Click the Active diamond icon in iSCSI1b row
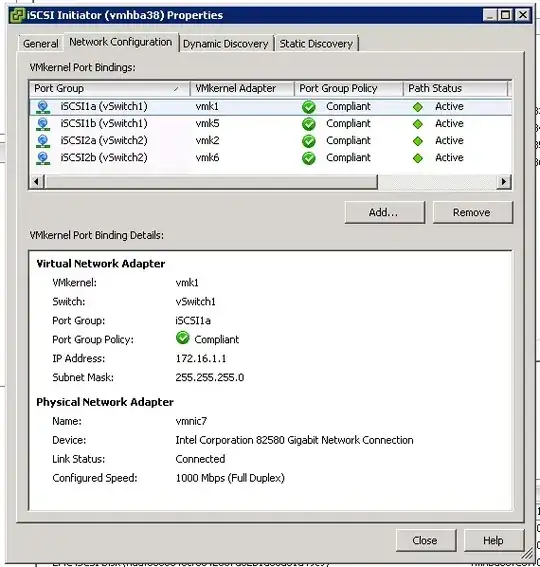Screen dimensions: 540x567 point(418,124)
